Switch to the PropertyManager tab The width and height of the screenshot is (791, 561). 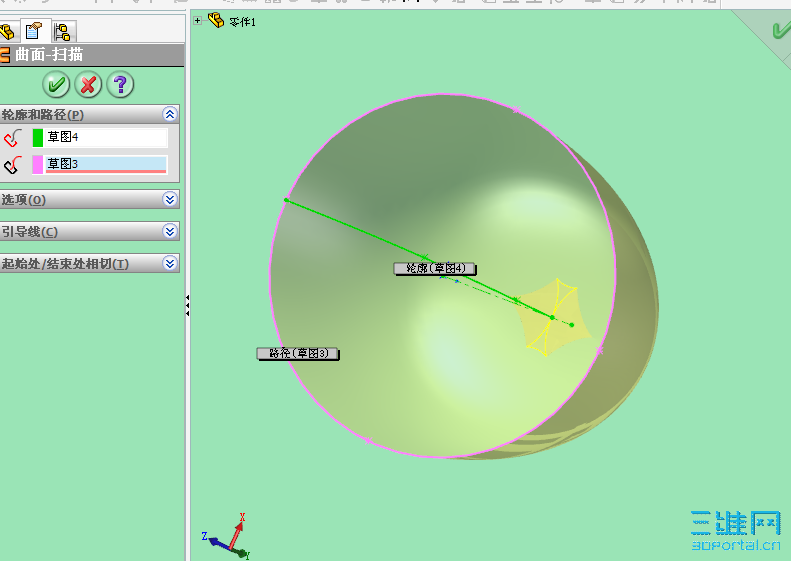pos(35,31)
